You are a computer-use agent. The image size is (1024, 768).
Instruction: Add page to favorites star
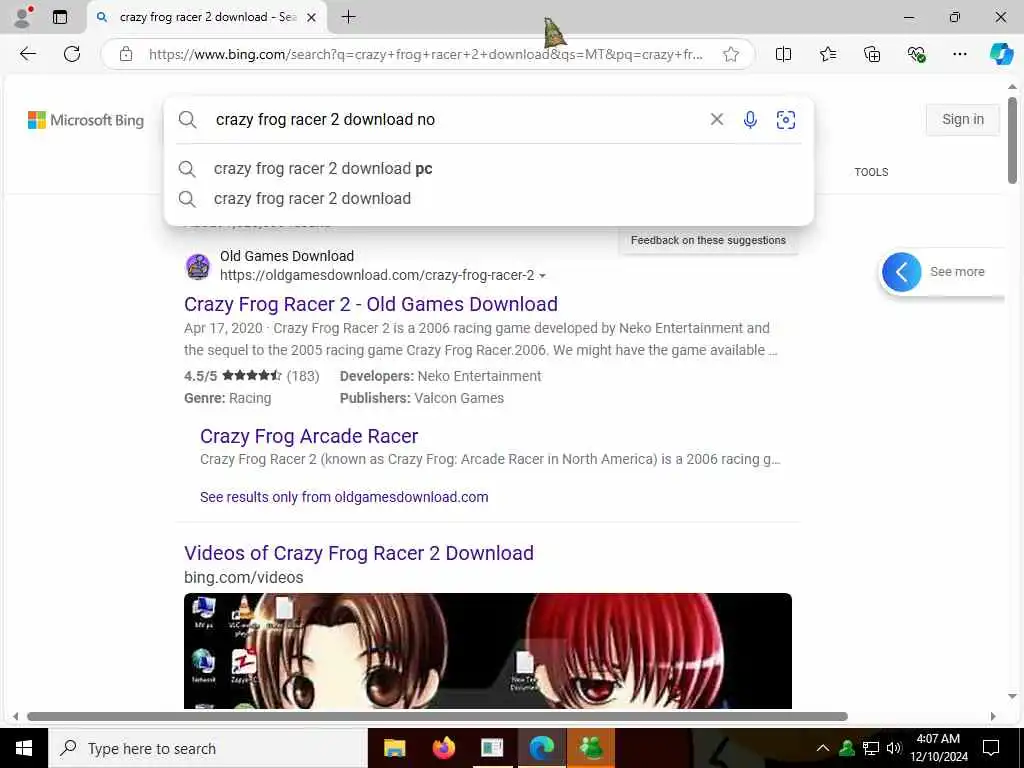pyautogui.click(x=731, y=54)
